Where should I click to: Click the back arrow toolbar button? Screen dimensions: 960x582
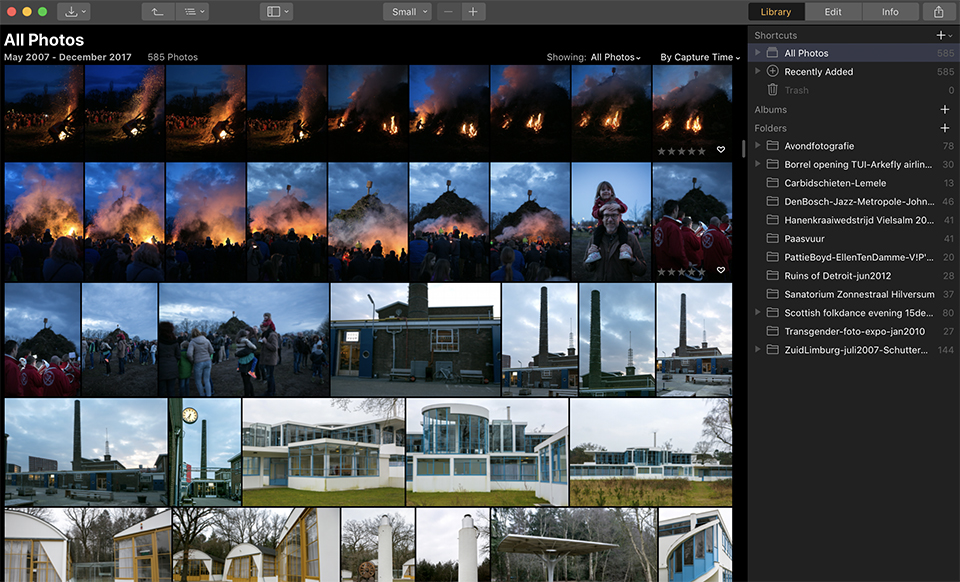point(158,12)
